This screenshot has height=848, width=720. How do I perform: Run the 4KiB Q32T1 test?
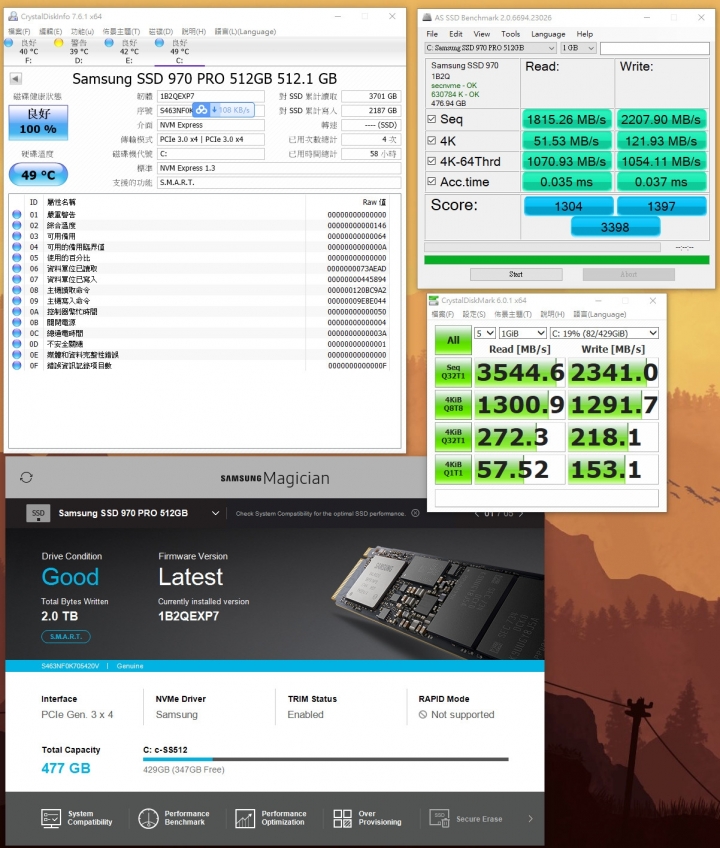click(453, 437)
